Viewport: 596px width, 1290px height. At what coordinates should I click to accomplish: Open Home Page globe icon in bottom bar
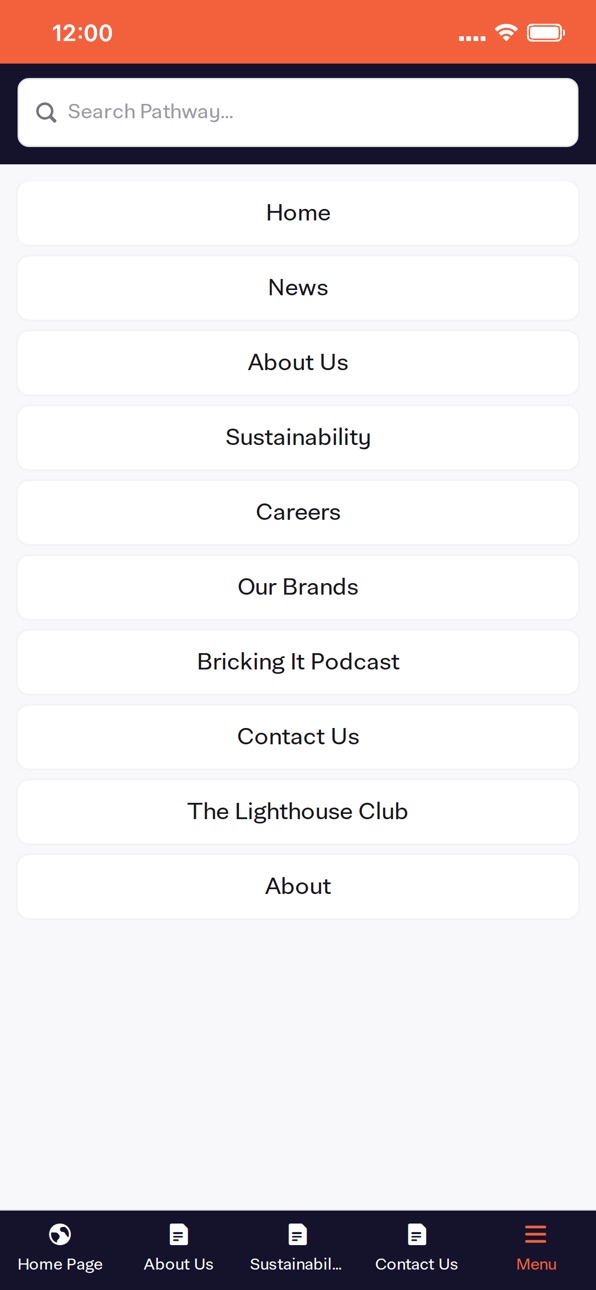tap(60, 1234)
